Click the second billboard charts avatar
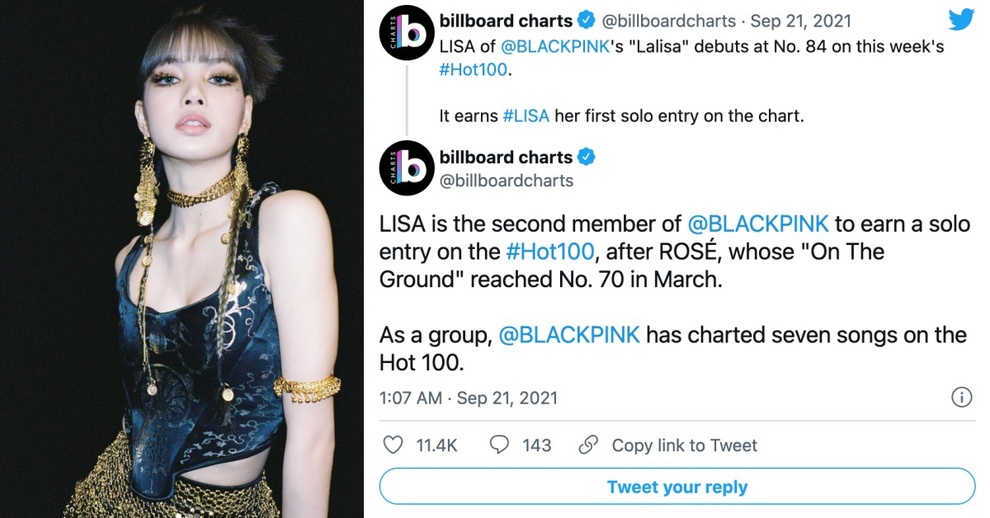Screen dimensions: 990x518 (407, 168)
